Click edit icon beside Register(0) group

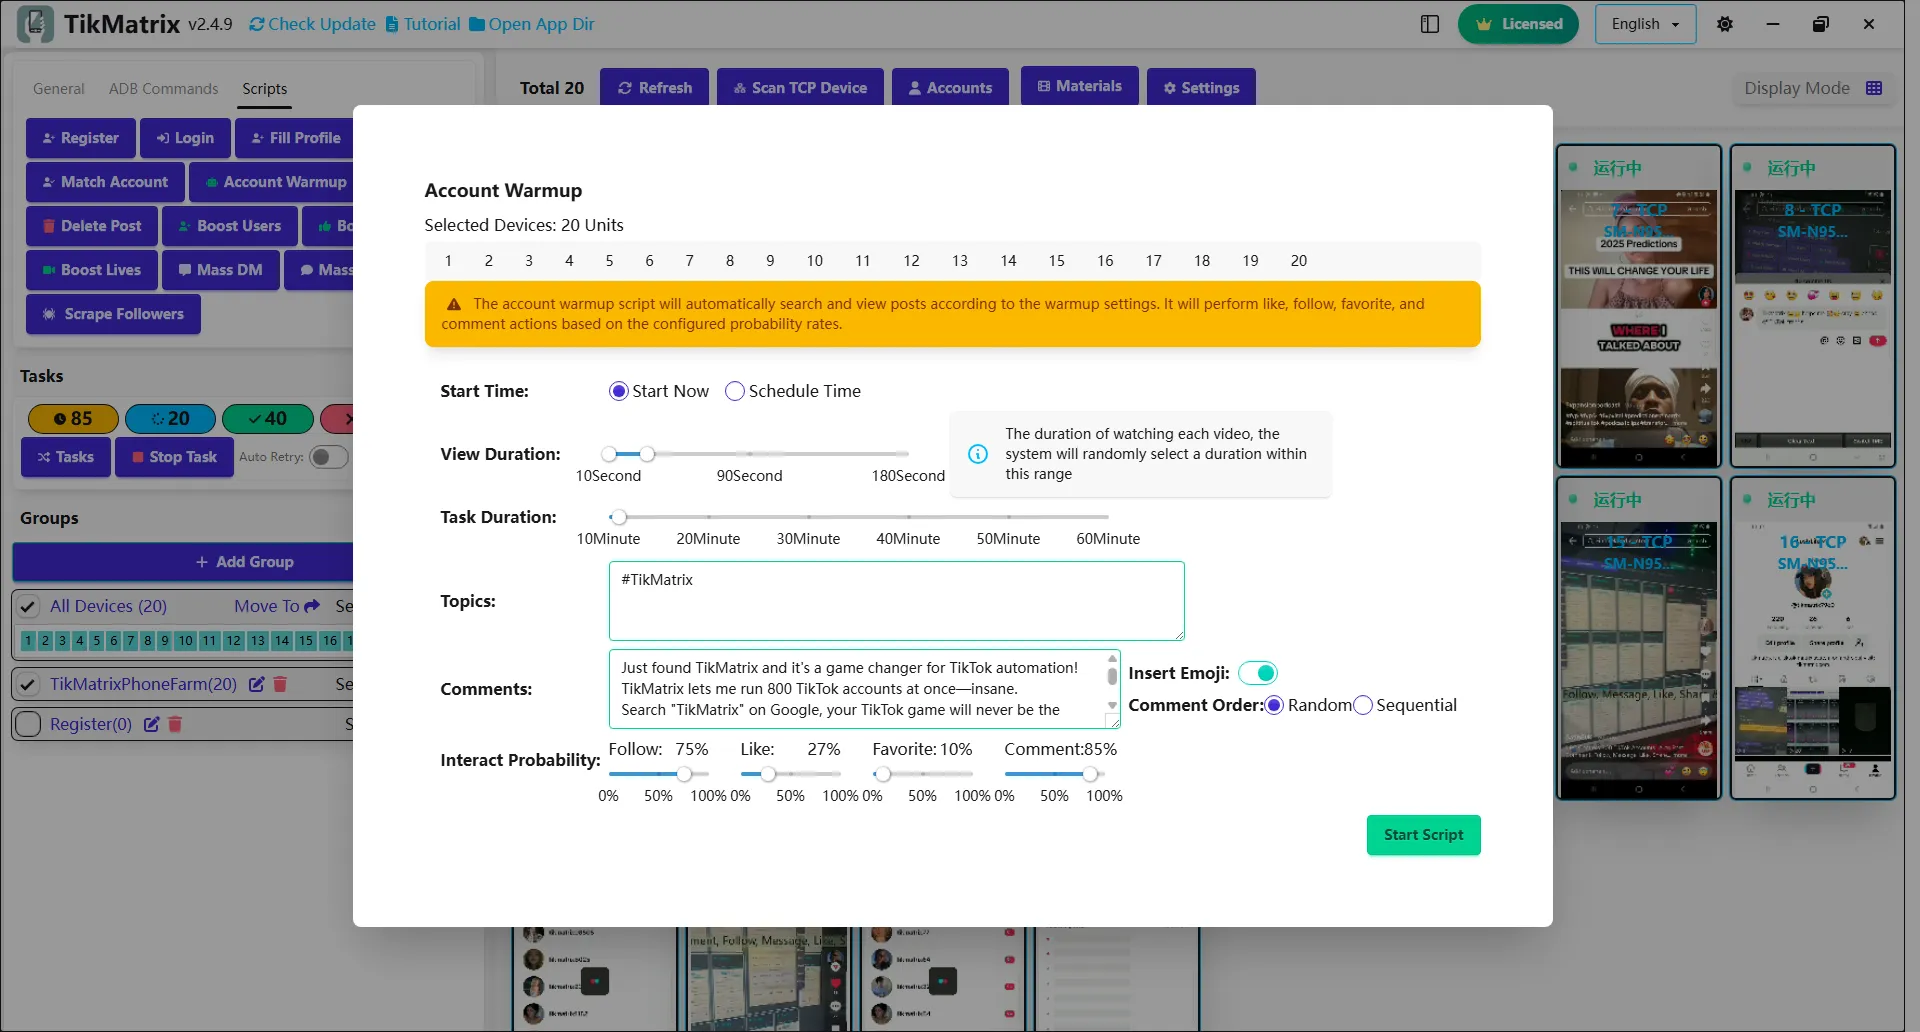point(151,724)
